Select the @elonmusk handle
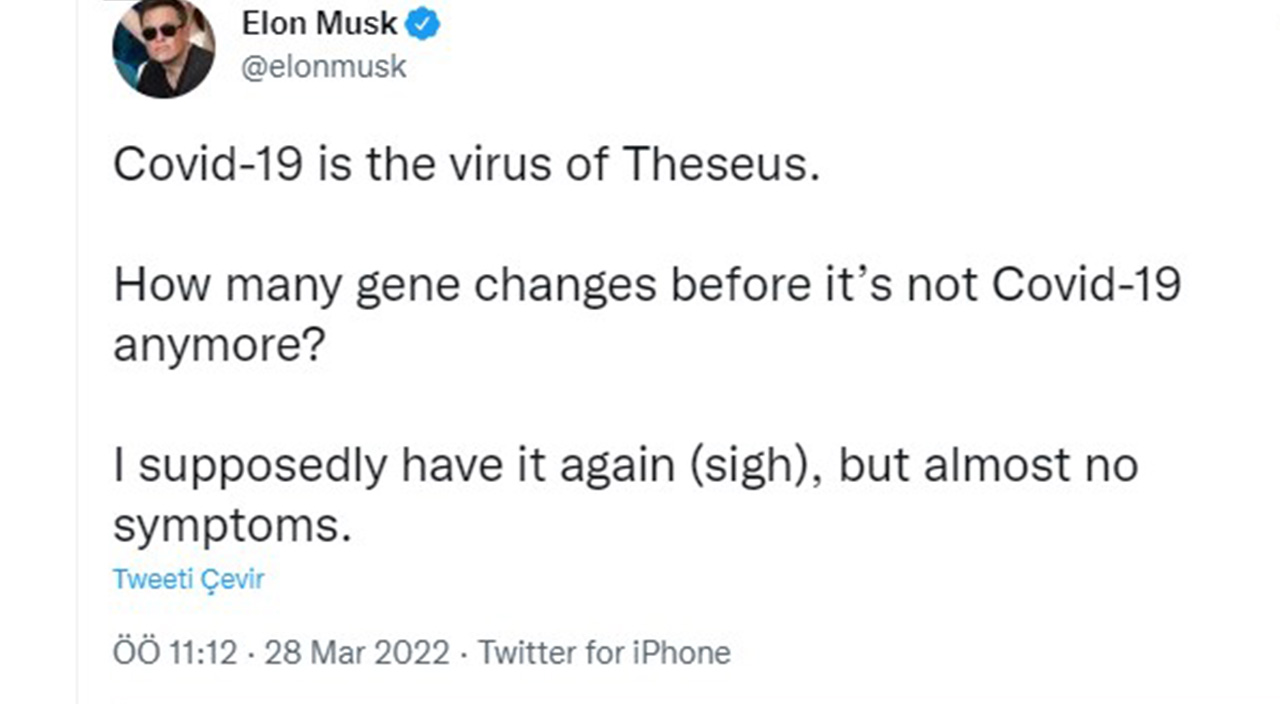The height and width of the screenshot is (704, 1280). pyautogui.click(x=322, y=66)
